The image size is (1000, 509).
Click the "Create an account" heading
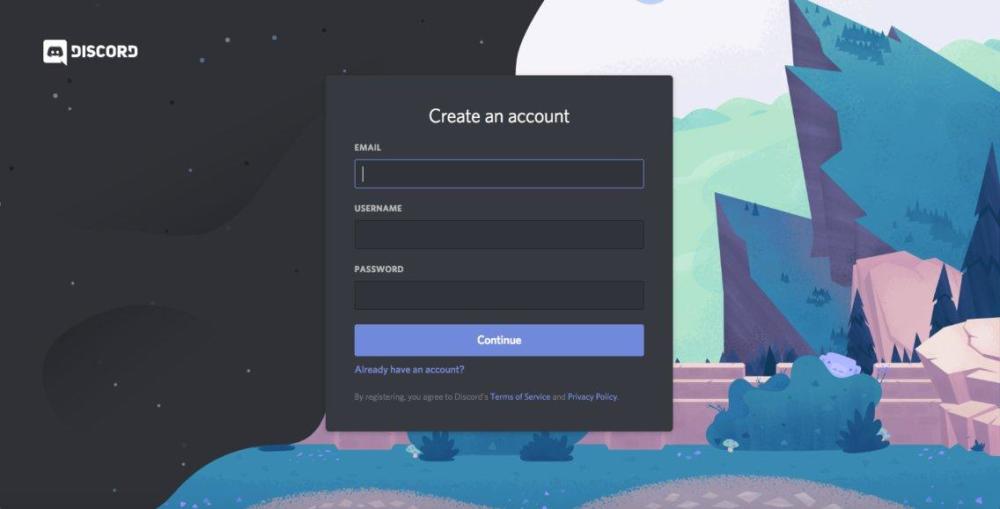[x=499, y=116]
